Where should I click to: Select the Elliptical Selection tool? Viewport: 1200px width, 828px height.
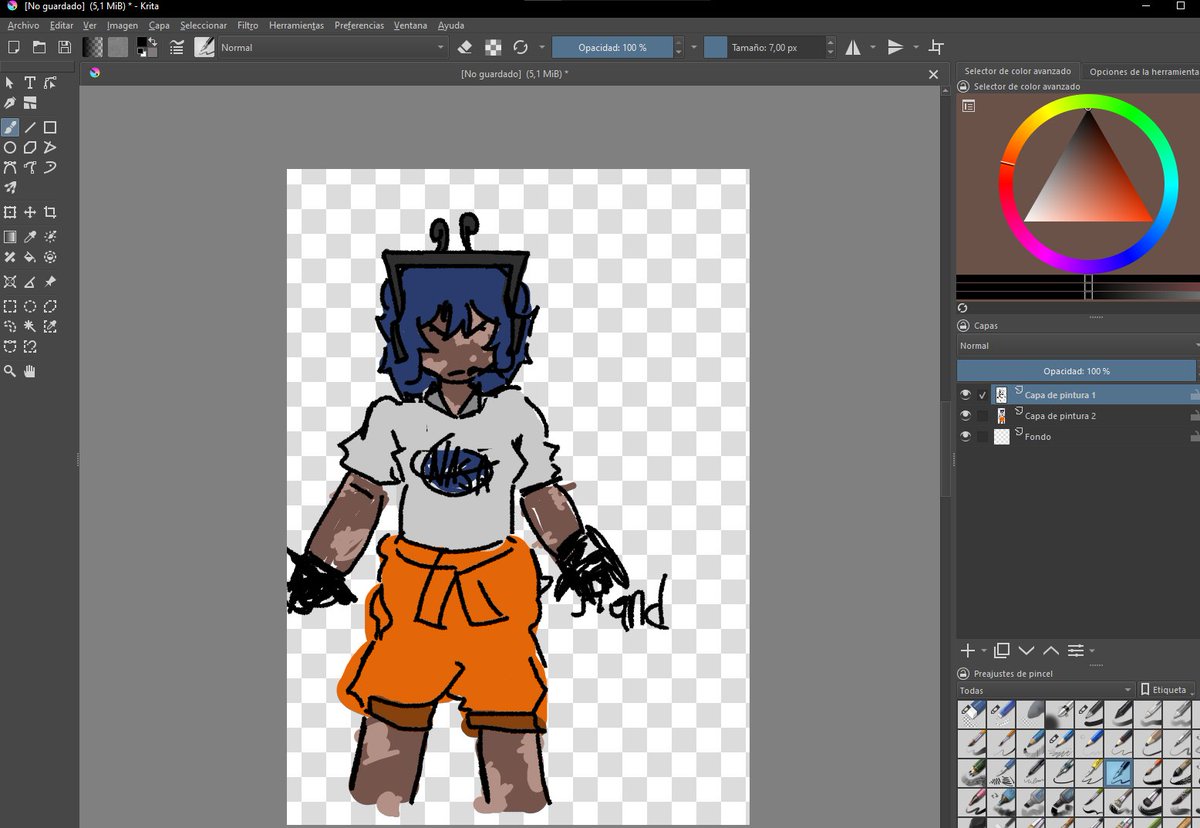pos(30,306)
